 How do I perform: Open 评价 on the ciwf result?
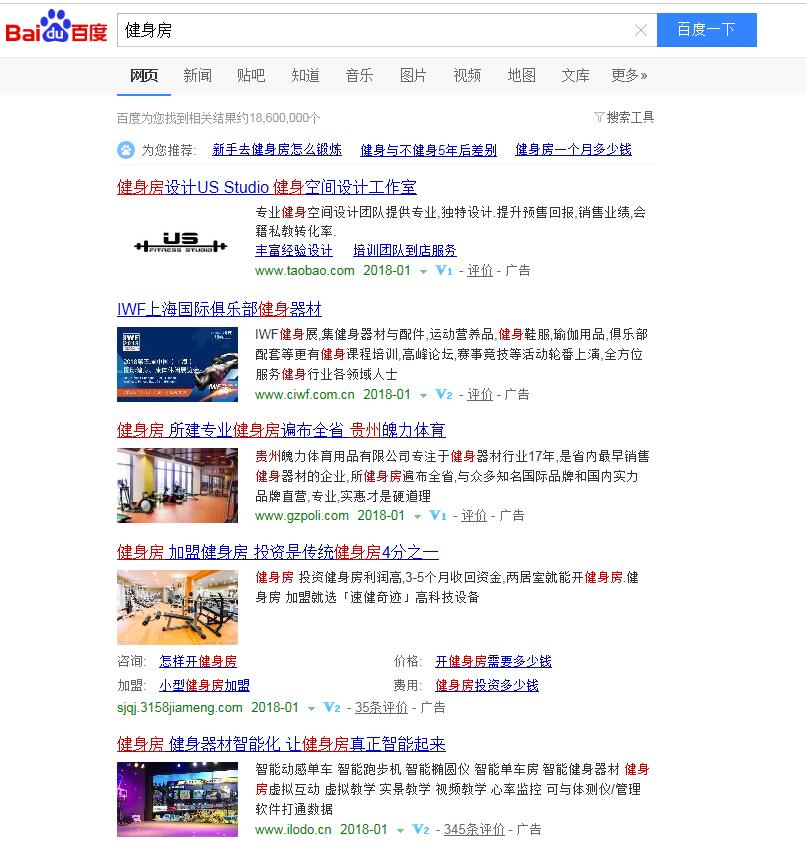coord(480,395)
